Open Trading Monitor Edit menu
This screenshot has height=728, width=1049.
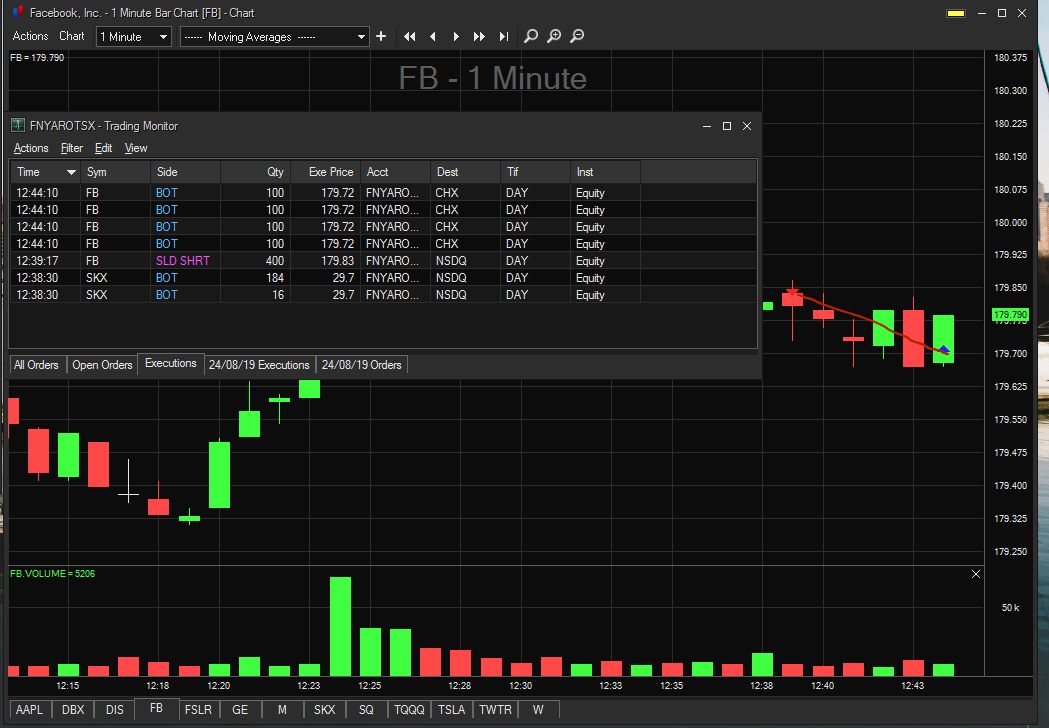103,148
